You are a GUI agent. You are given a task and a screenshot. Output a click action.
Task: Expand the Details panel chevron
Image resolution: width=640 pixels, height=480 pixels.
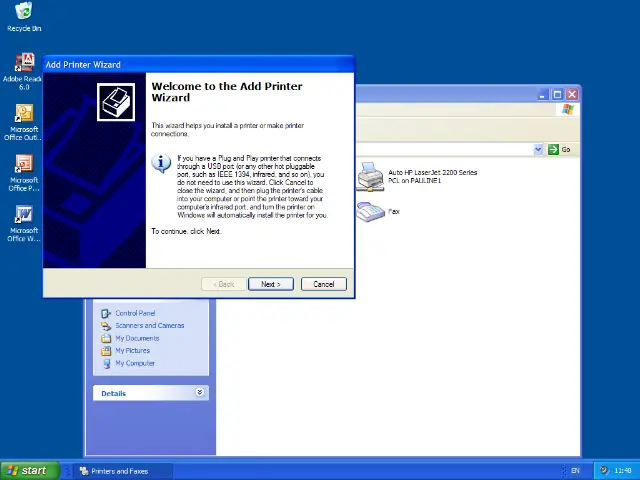(200, 392)
